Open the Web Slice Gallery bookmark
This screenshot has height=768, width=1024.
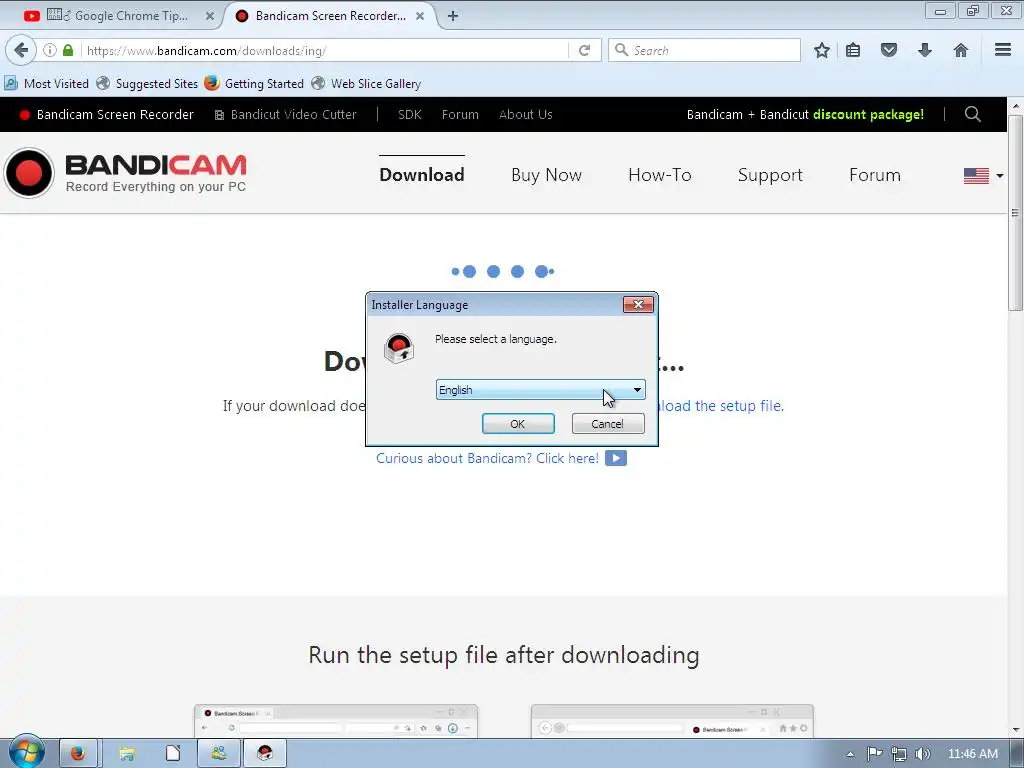[366, 84]
